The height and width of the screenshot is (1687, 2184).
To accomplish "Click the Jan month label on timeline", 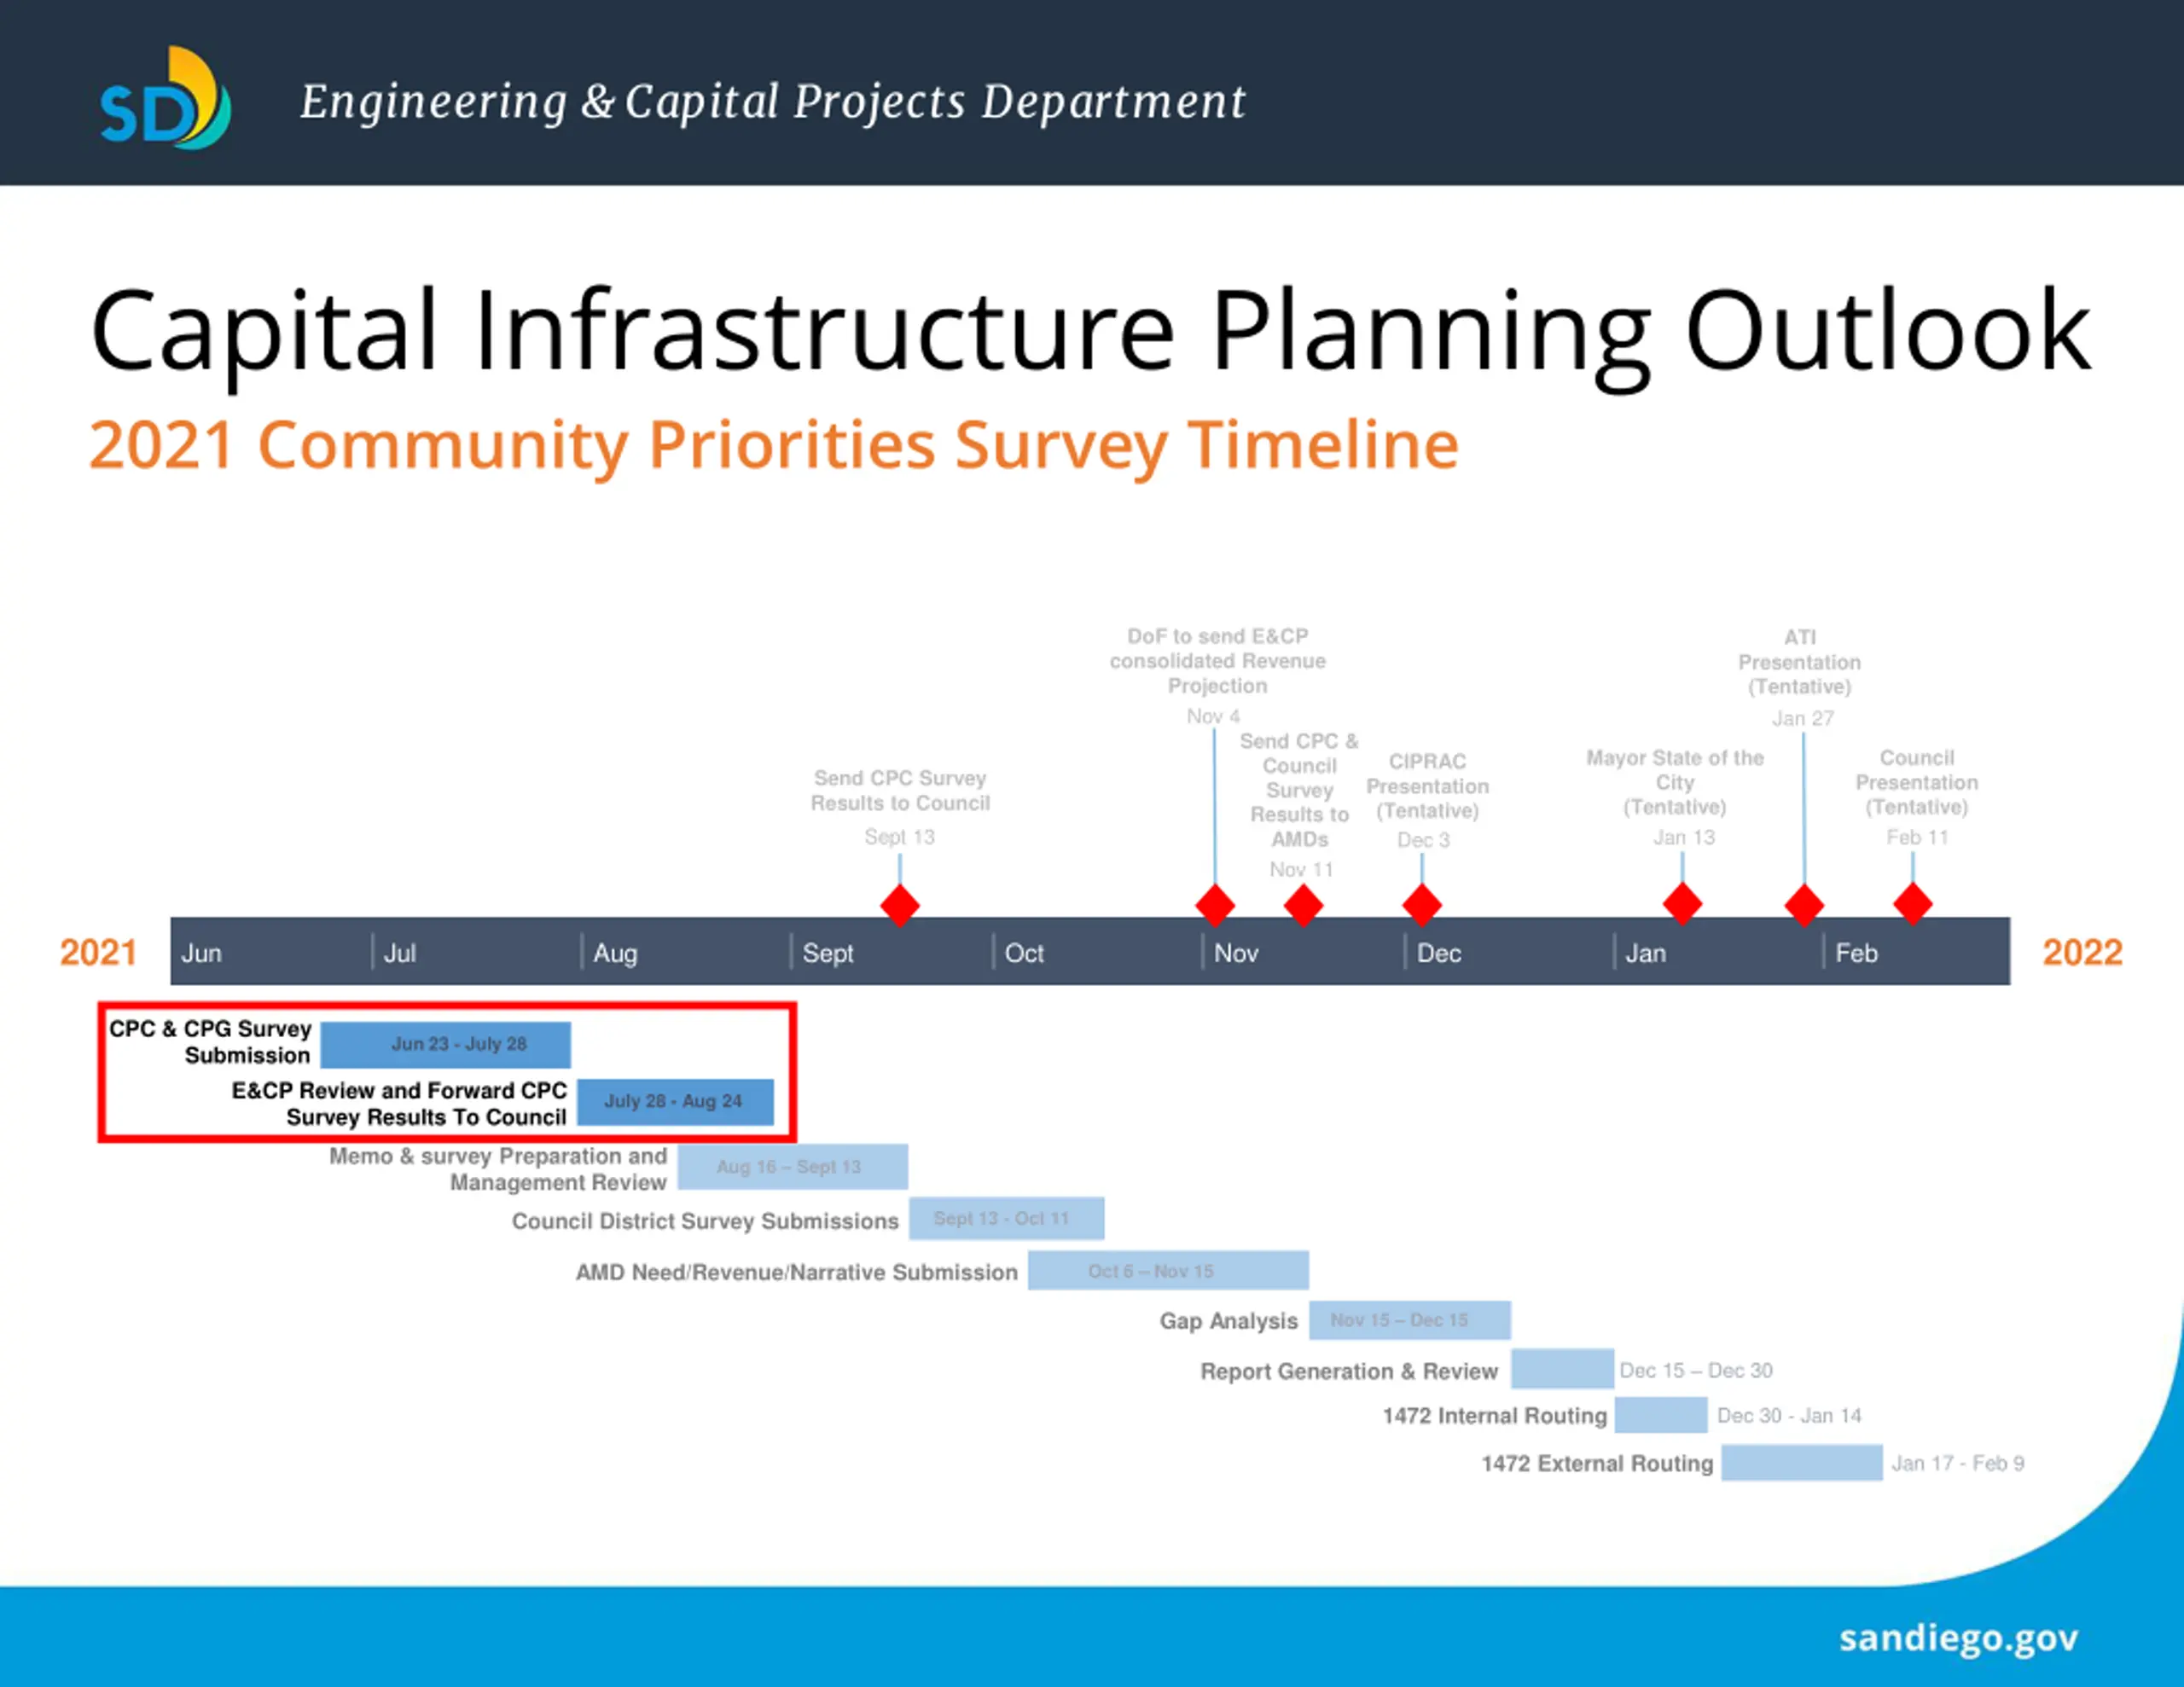I will pyautogui.click(x=1646, y=953).
